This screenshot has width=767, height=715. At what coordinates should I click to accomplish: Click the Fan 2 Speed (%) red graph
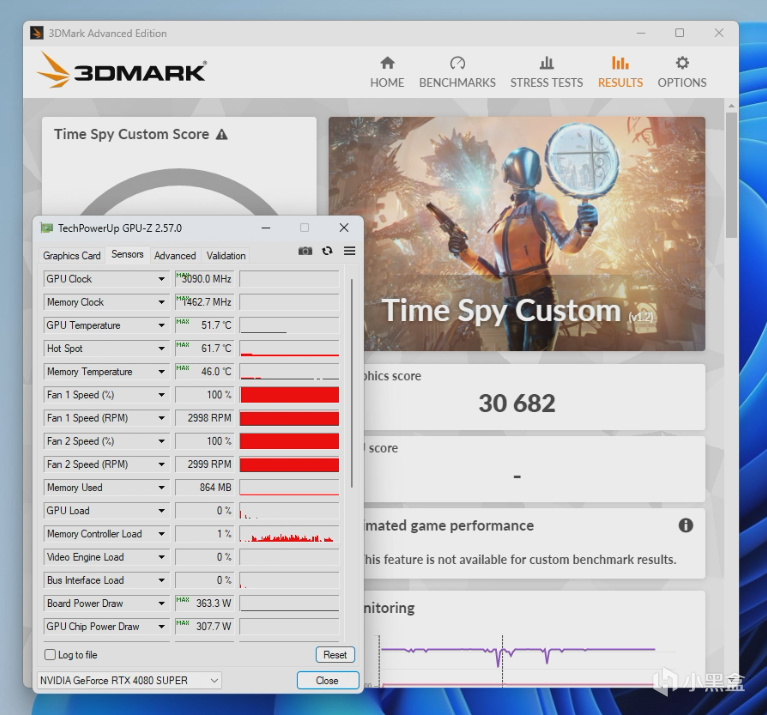pyautogui.click(x=290, y=441)
